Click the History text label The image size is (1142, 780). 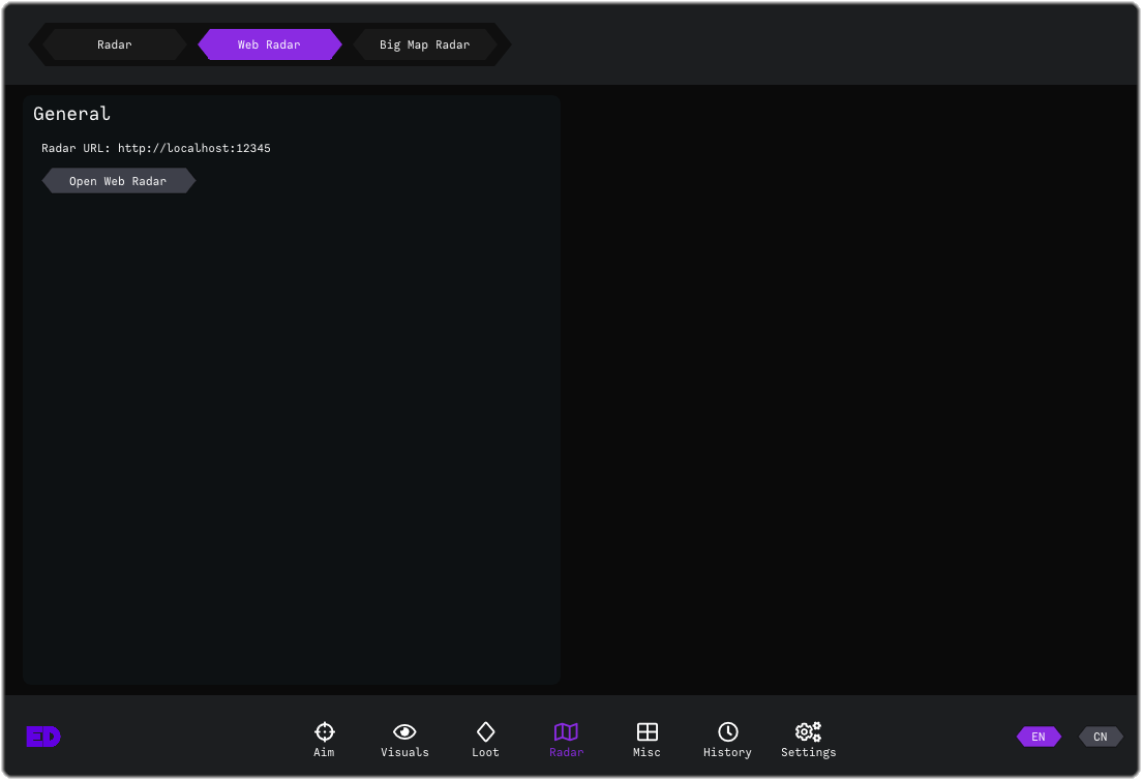click(x=727, y=753)
